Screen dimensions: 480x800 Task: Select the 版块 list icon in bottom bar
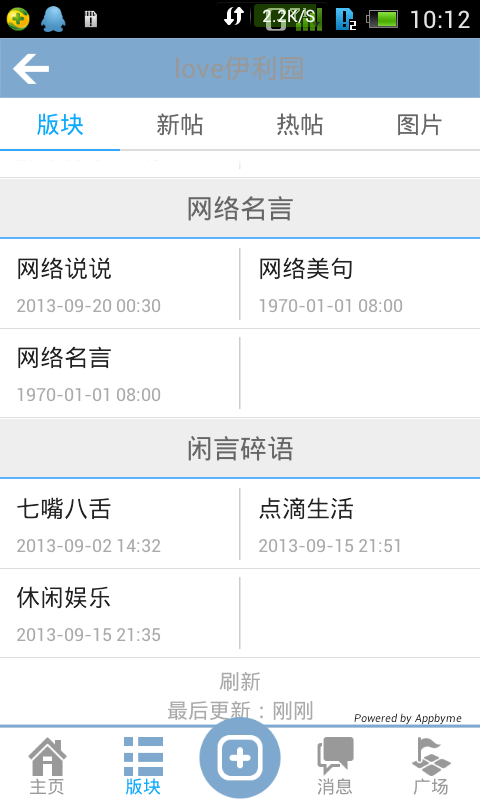tap(143, 765)
